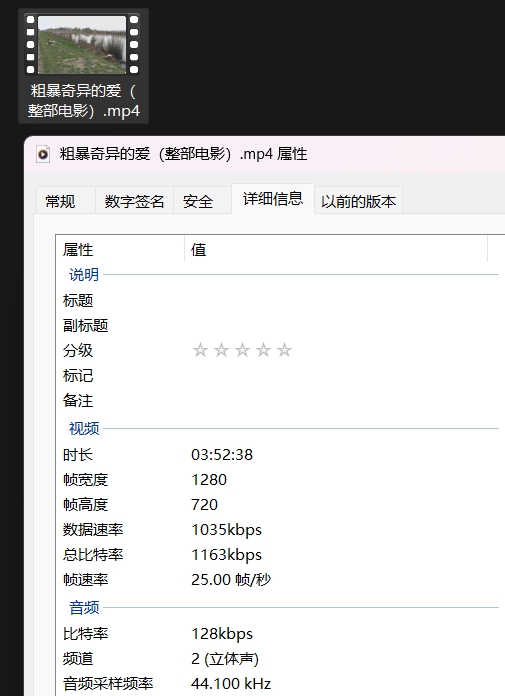Click the 标题 value field
This screenshot has height=696, width=505.
pyautogui.click(x=344, y=301)
